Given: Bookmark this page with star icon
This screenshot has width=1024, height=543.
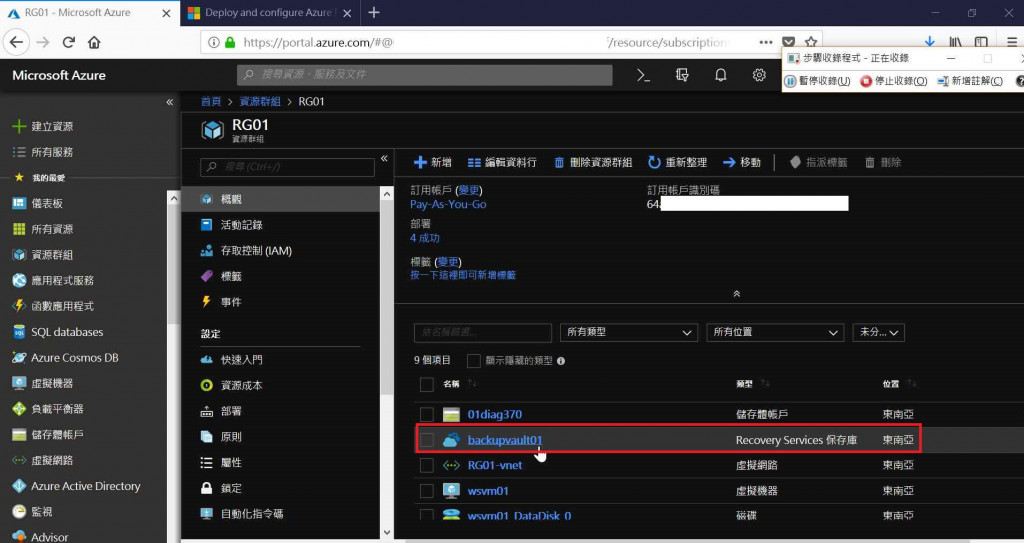Looking at the screenshot, I should 811,42.
